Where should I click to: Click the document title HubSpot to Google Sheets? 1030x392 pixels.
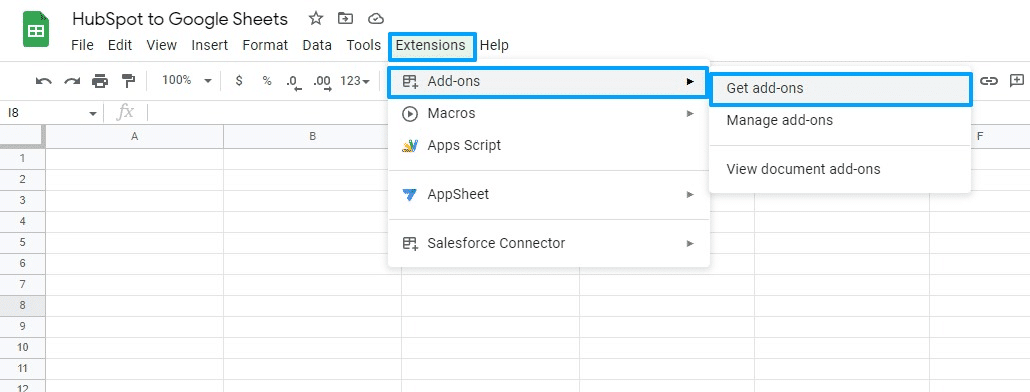[180, 19]
